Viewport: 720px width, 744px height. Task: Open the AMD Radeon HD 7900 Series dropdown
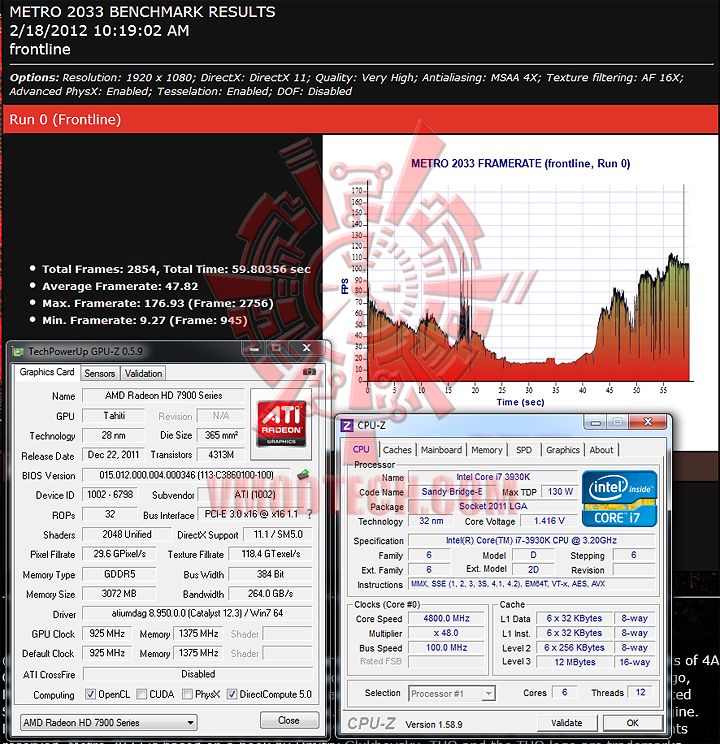109,723
